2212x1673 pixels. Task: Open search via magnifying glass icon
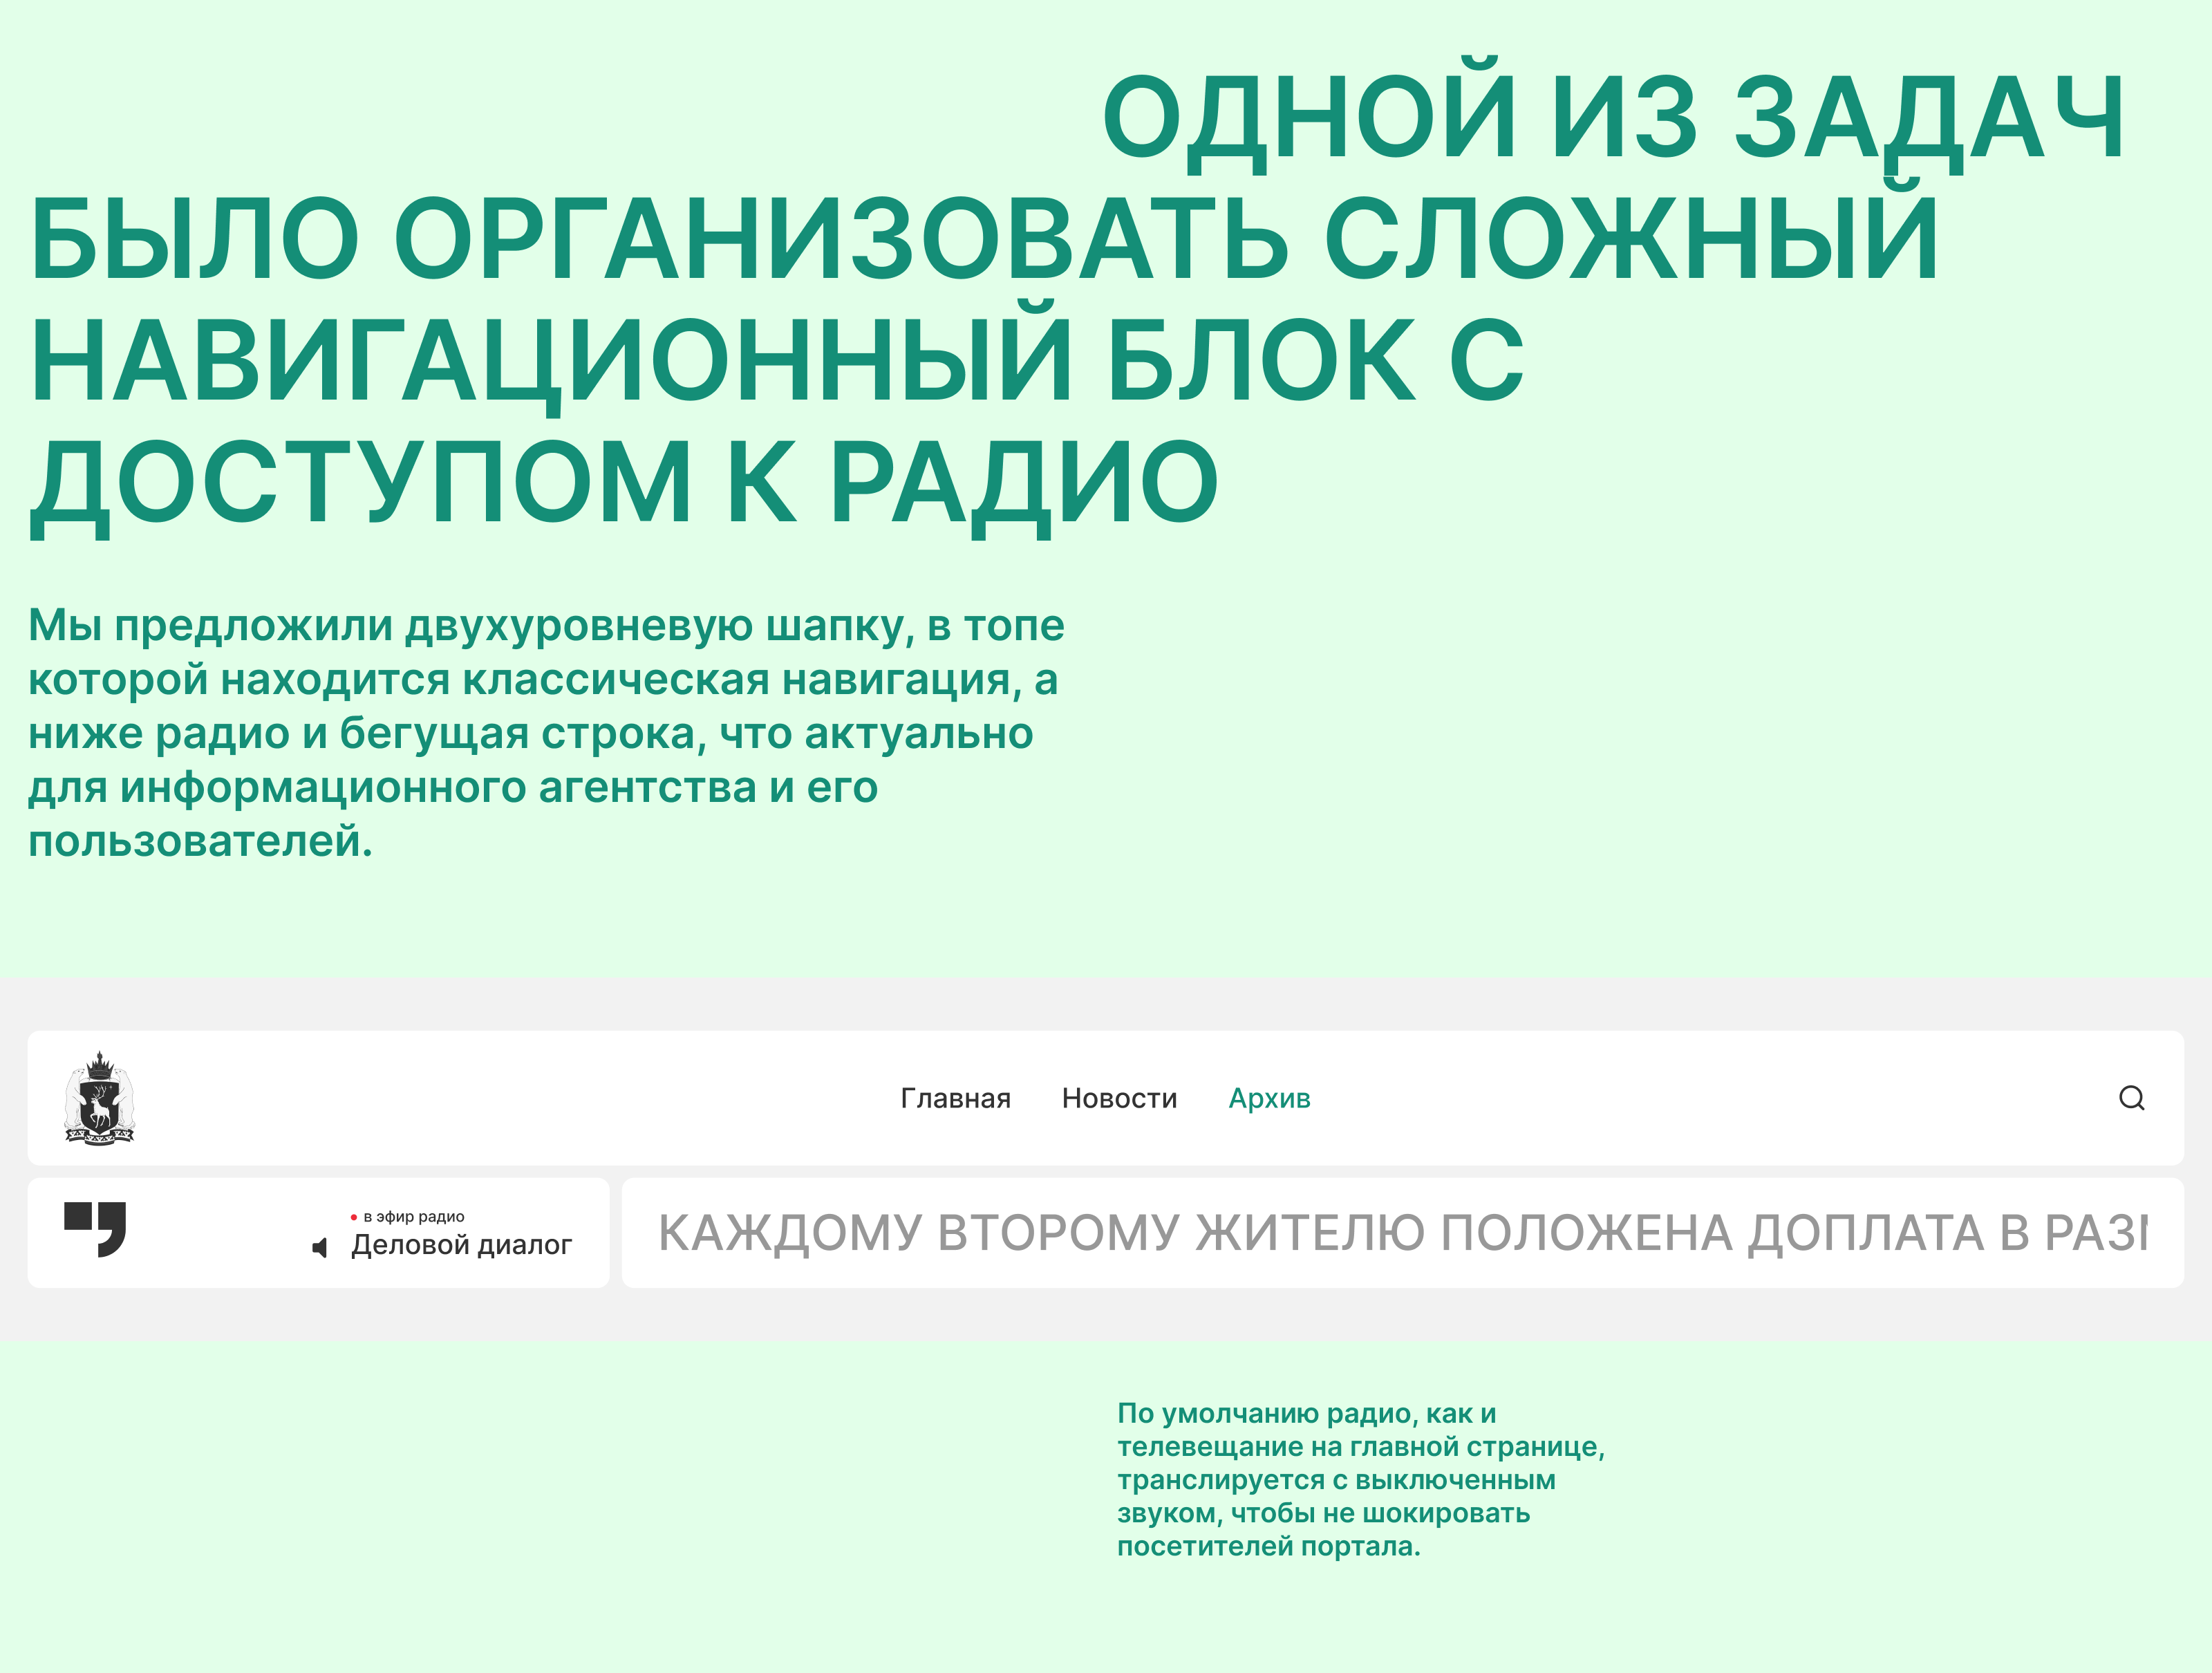click(x=2131, y=1098)
